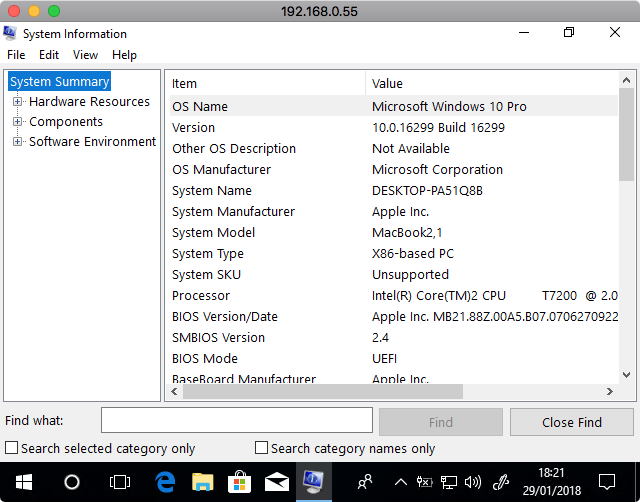The height and width of the screenshot is (502, 640).
Task: Minimize remote window yellow button
Action: tap(34, 11)
